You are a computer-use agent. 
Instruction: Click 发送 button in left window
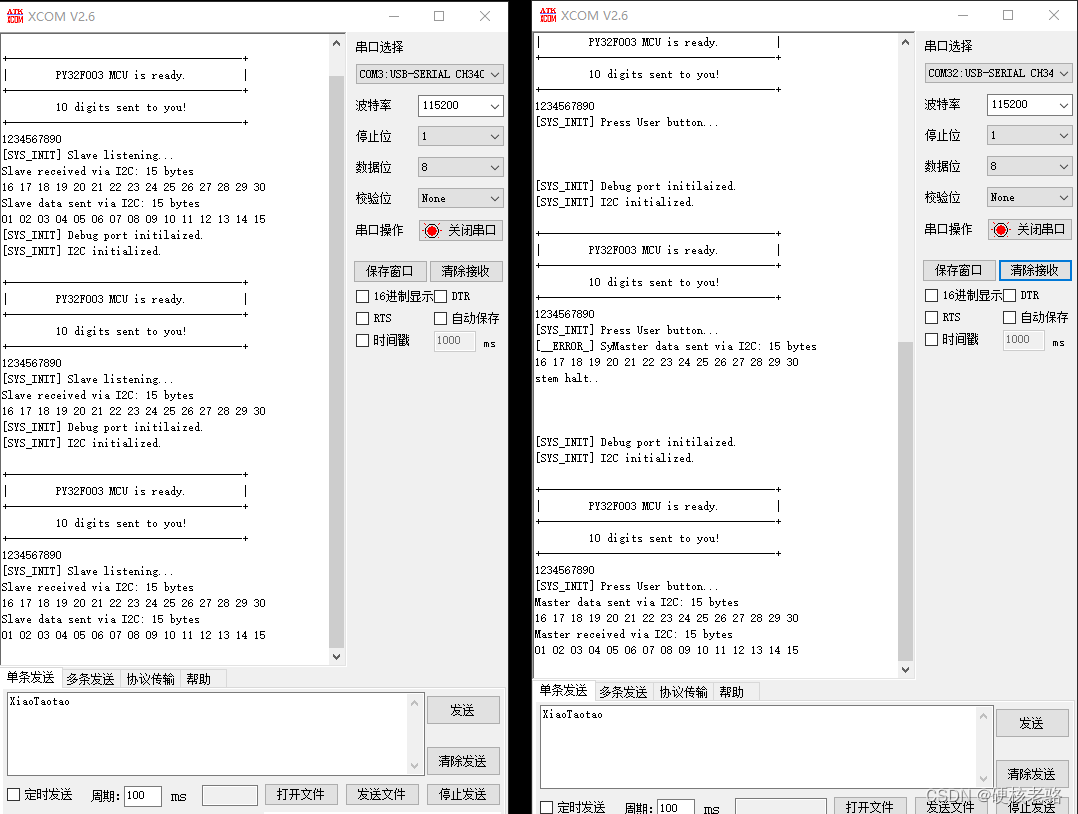click(x=463, y=710)
